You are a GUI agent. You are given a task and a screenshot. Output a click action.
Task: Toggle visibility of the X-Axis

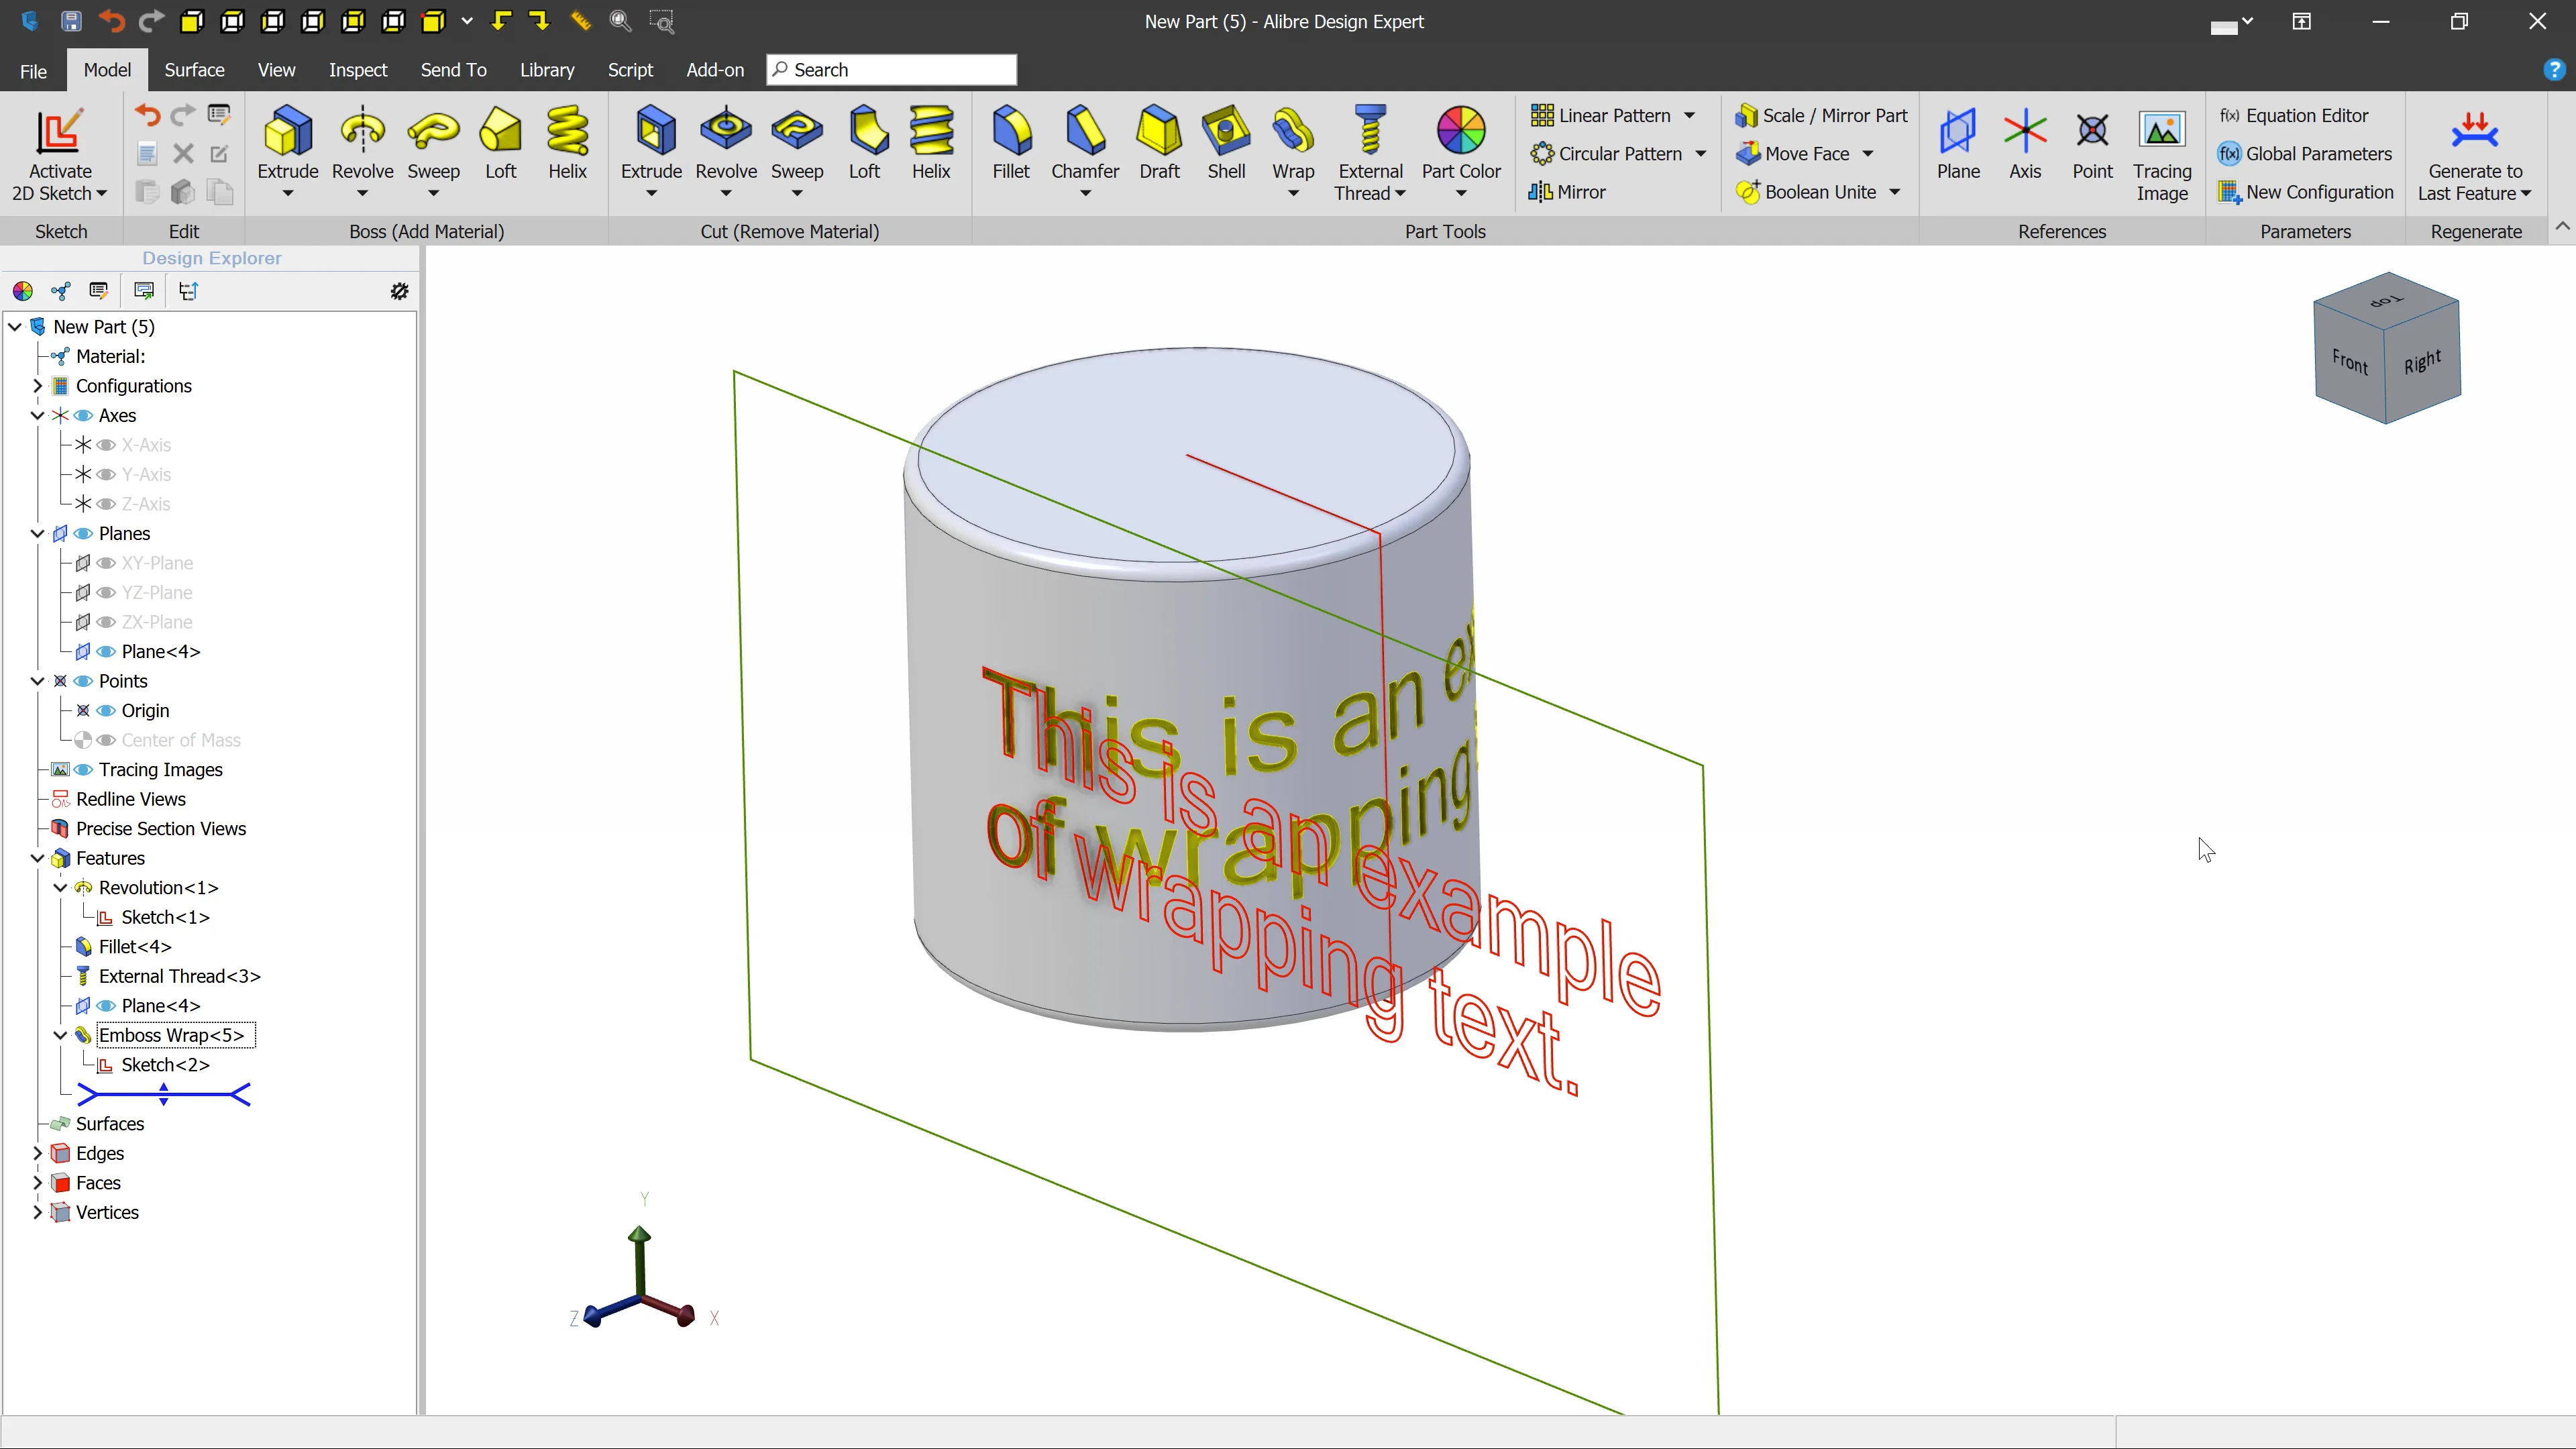pos(107,444)
